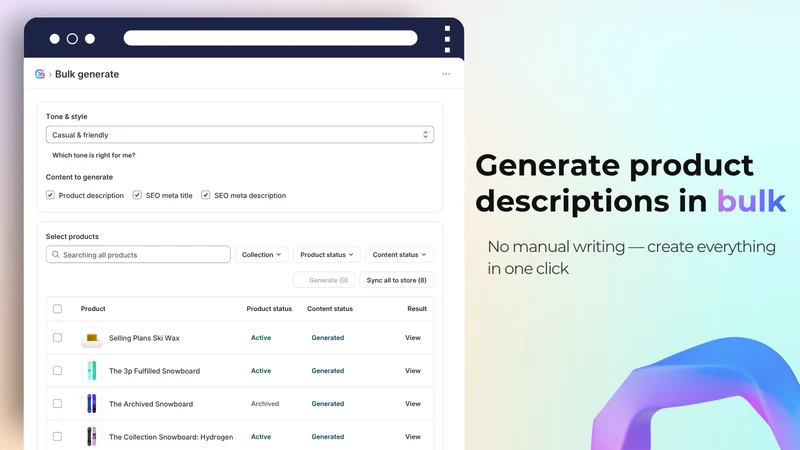Click the Archived status of The Archived Snowboard
This screenshot has height=450, width=800.
265,404
